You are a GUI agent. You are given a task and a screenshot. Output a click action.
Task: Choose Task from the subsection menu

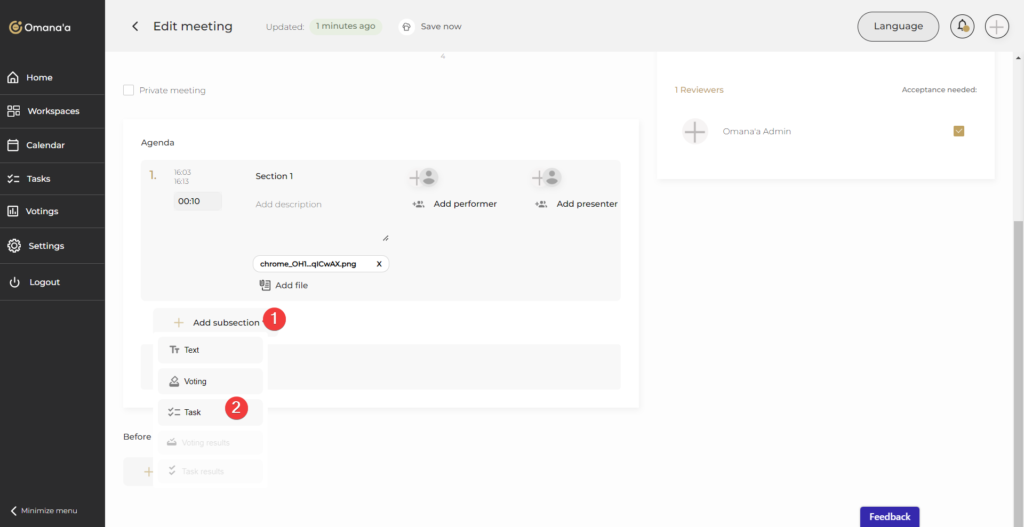tap(192, 412)
